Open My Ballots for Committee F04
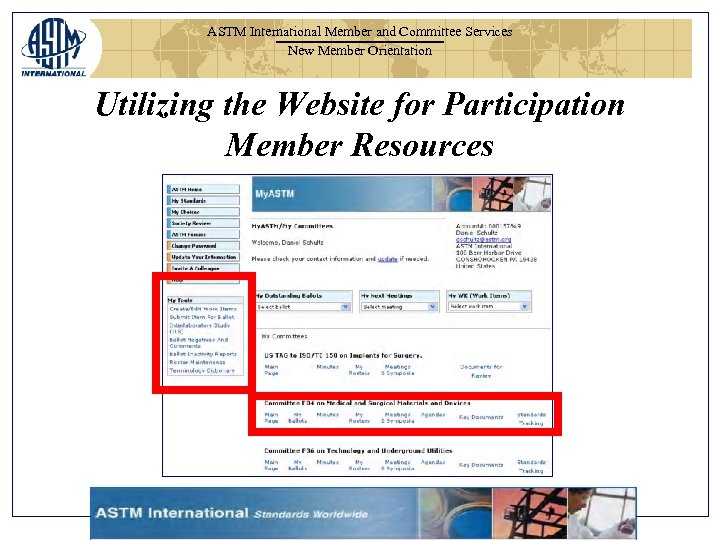This screenshot has height=540, width=720. coord(298,417)
